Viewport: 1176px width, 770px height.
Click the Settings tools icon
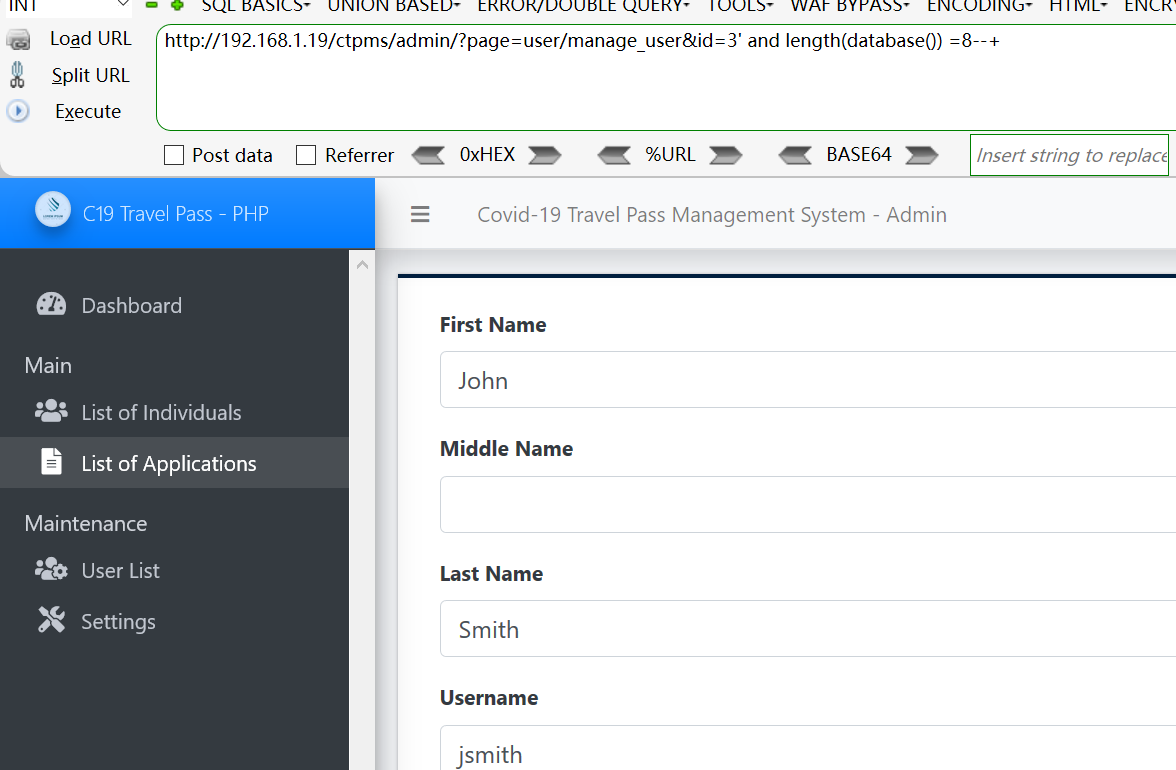point(52,620)
